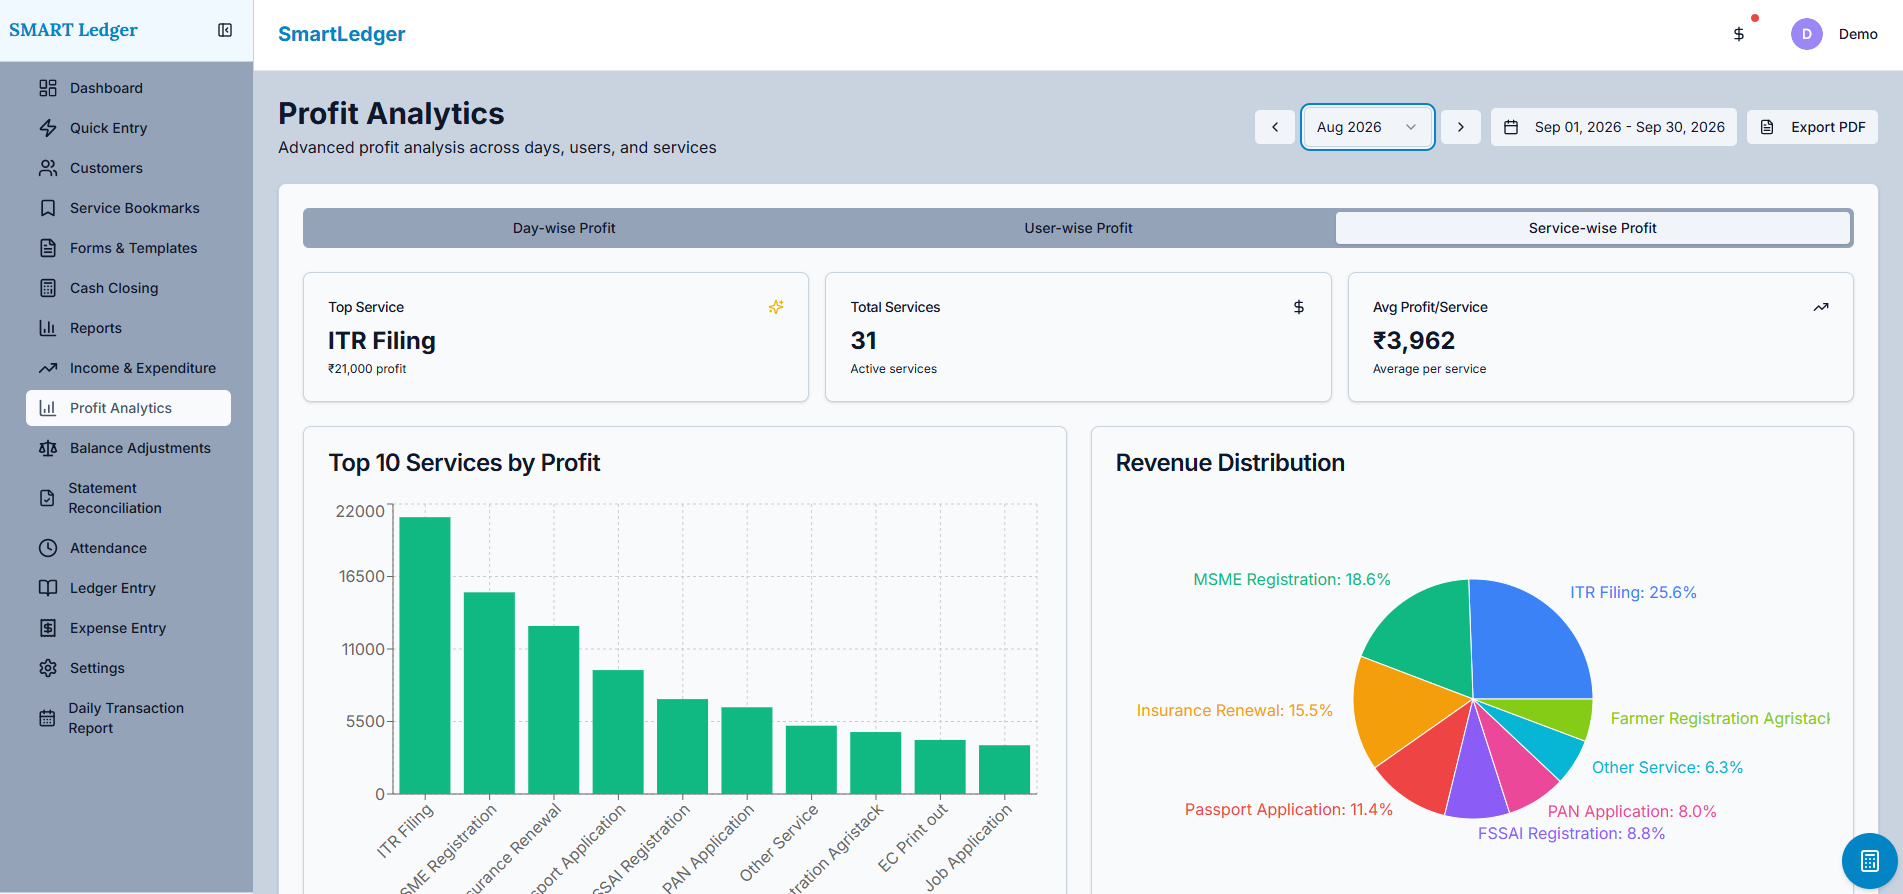Open Service Bookmarks
1903x894 pixels.
(128, 208)
